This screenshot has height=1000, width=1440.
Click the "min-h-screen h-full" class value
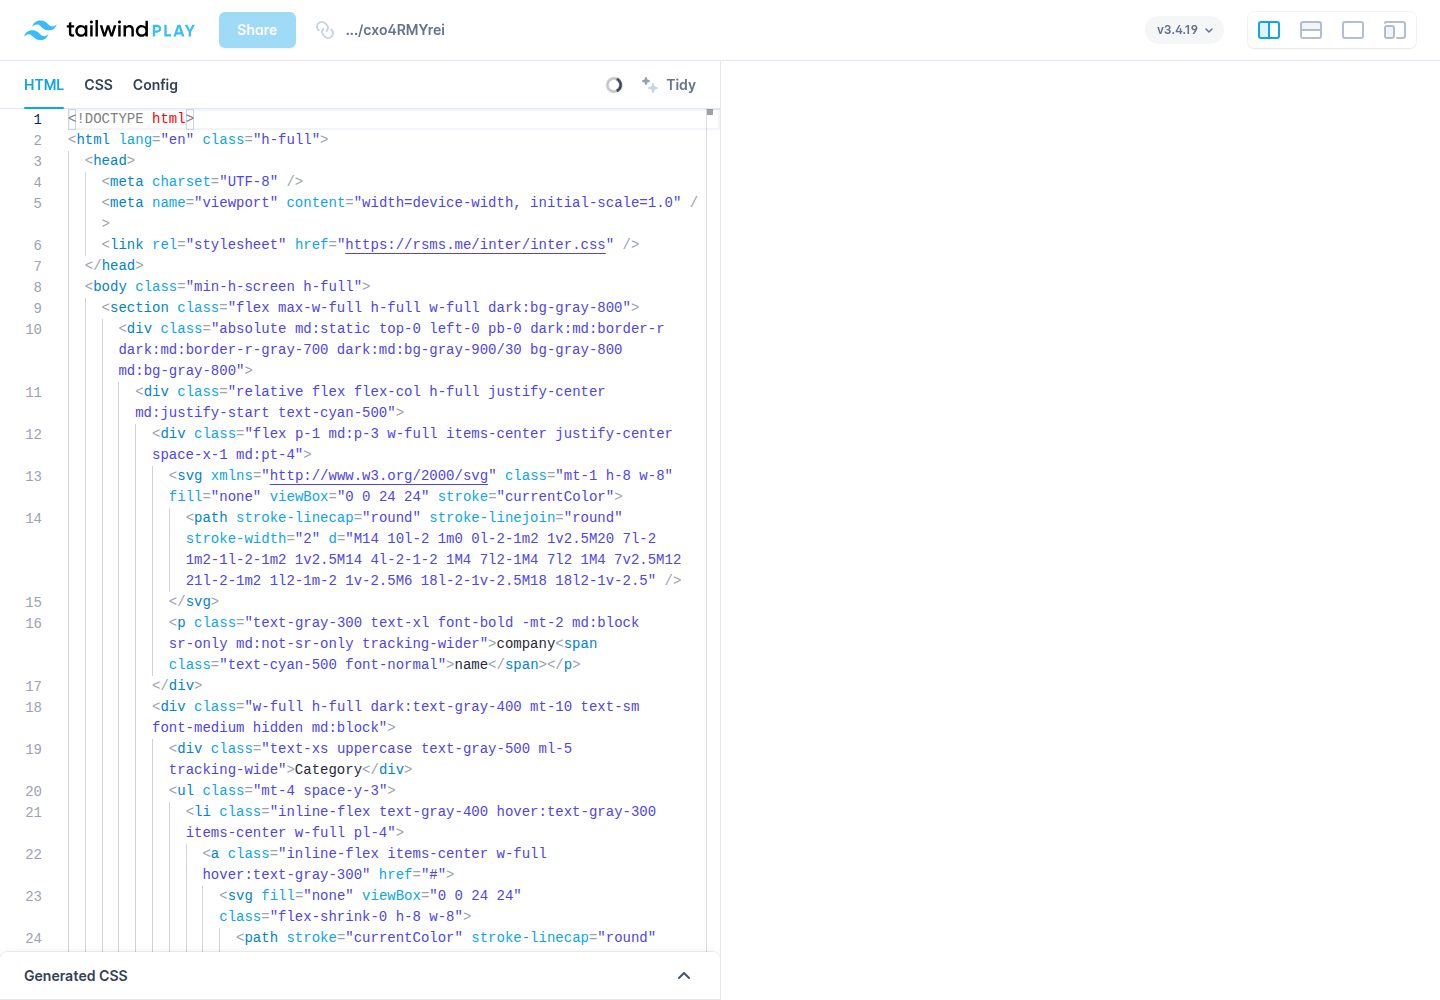click(x=274, y=286)
